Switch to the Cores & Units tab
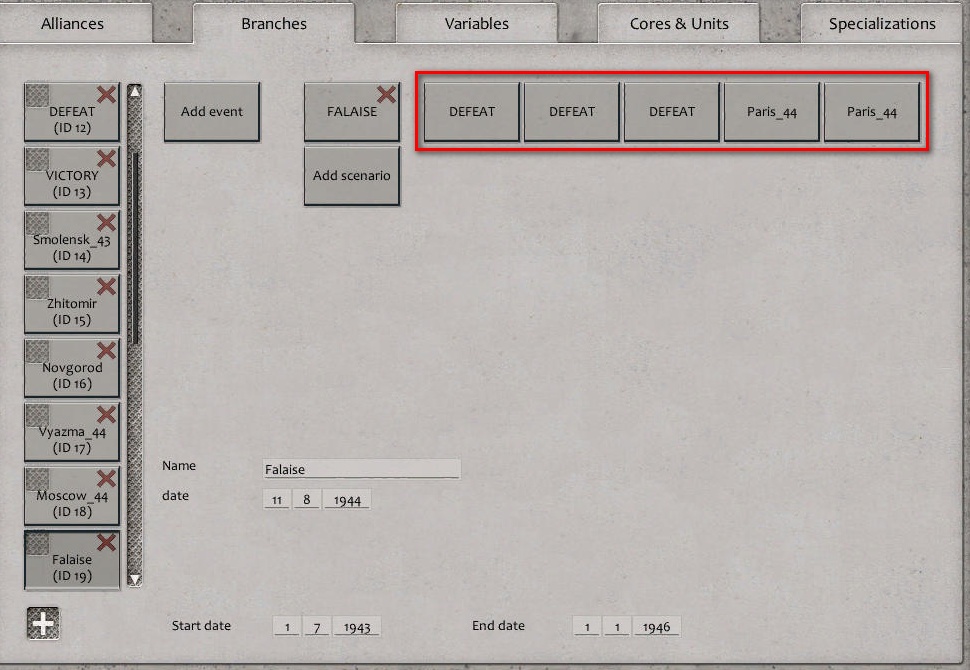The width and height of the screenshot is (970, 670). pyautogui.click(x=677, y=23)
